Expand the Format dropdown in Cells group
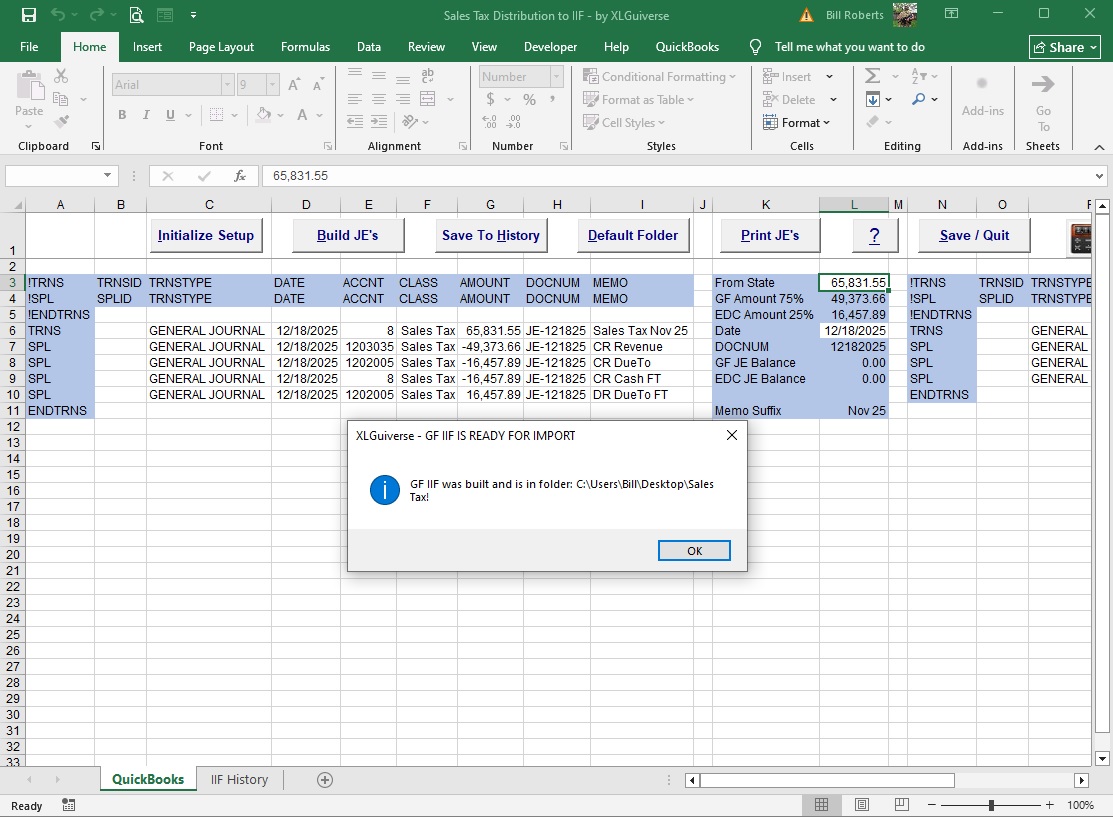 pos(797,123)
